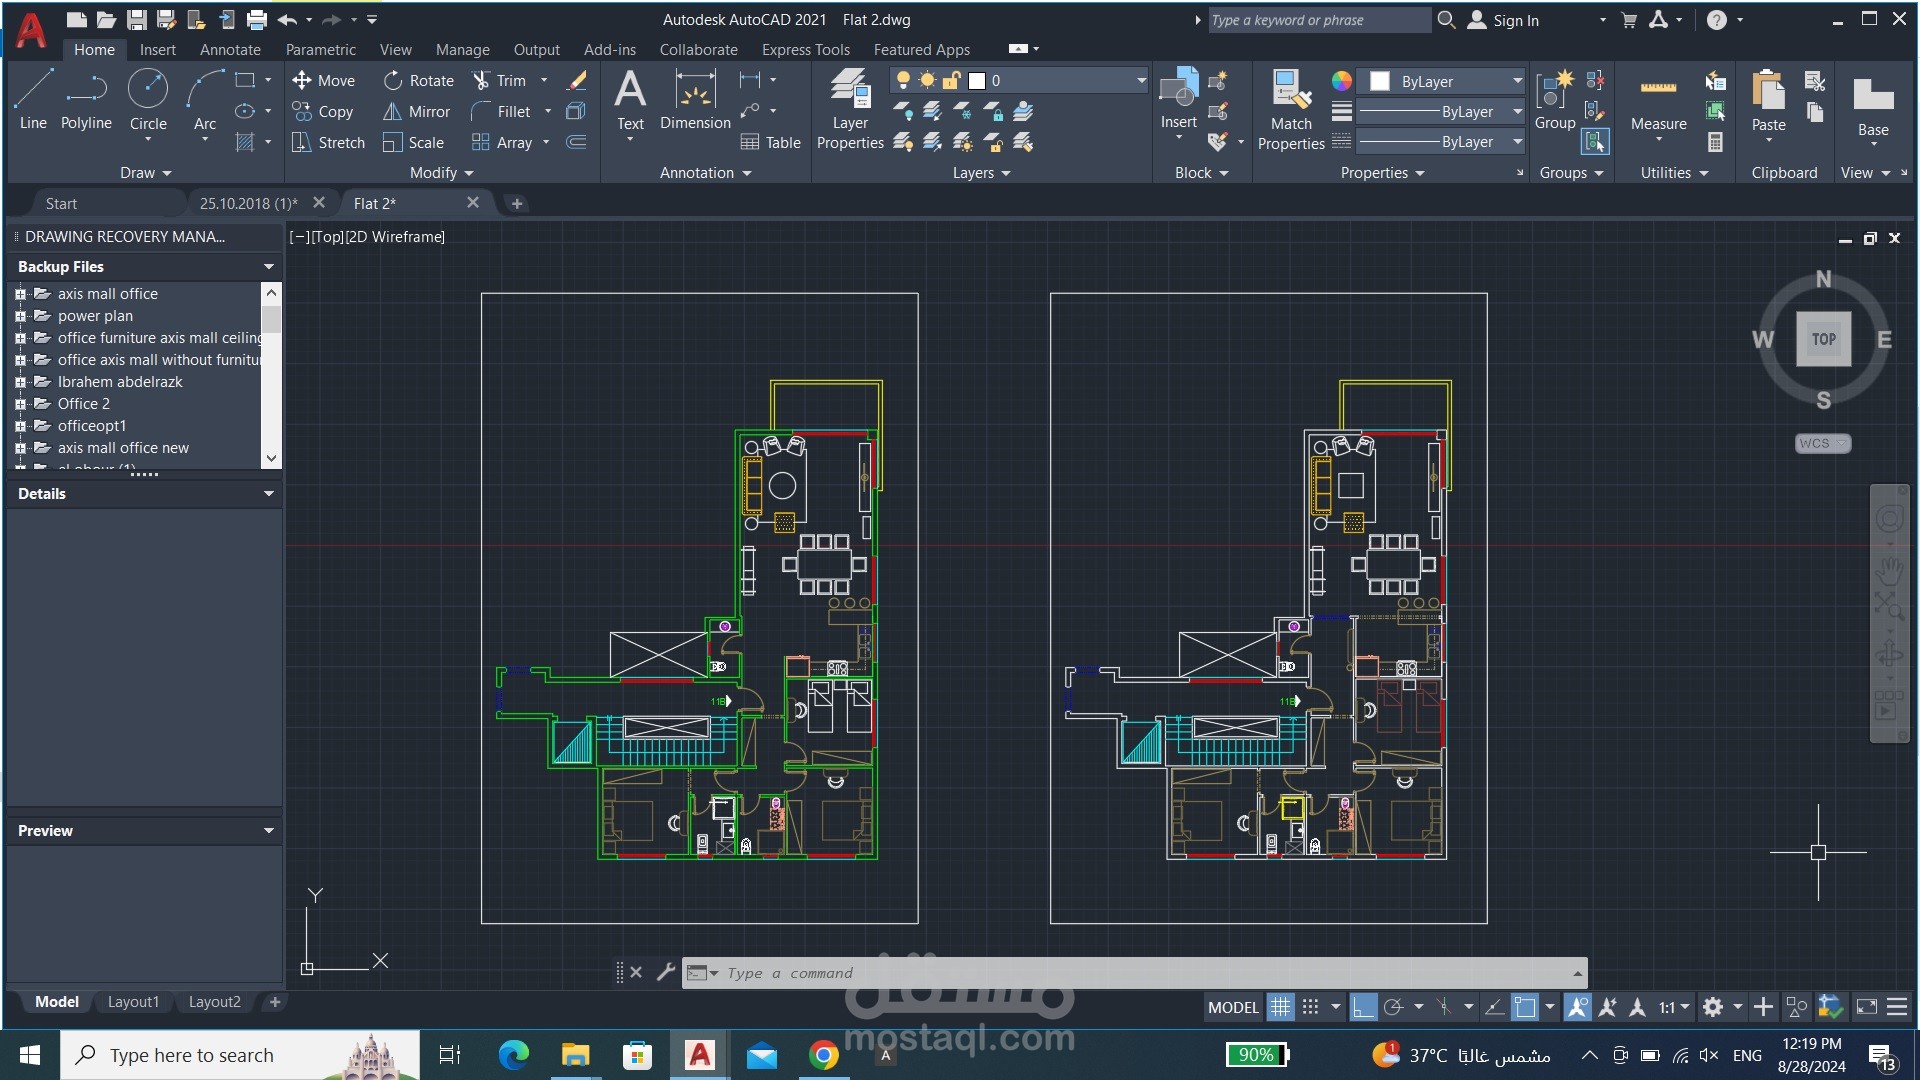
Task: Expand the Modify panel
Action: (441, 173)
